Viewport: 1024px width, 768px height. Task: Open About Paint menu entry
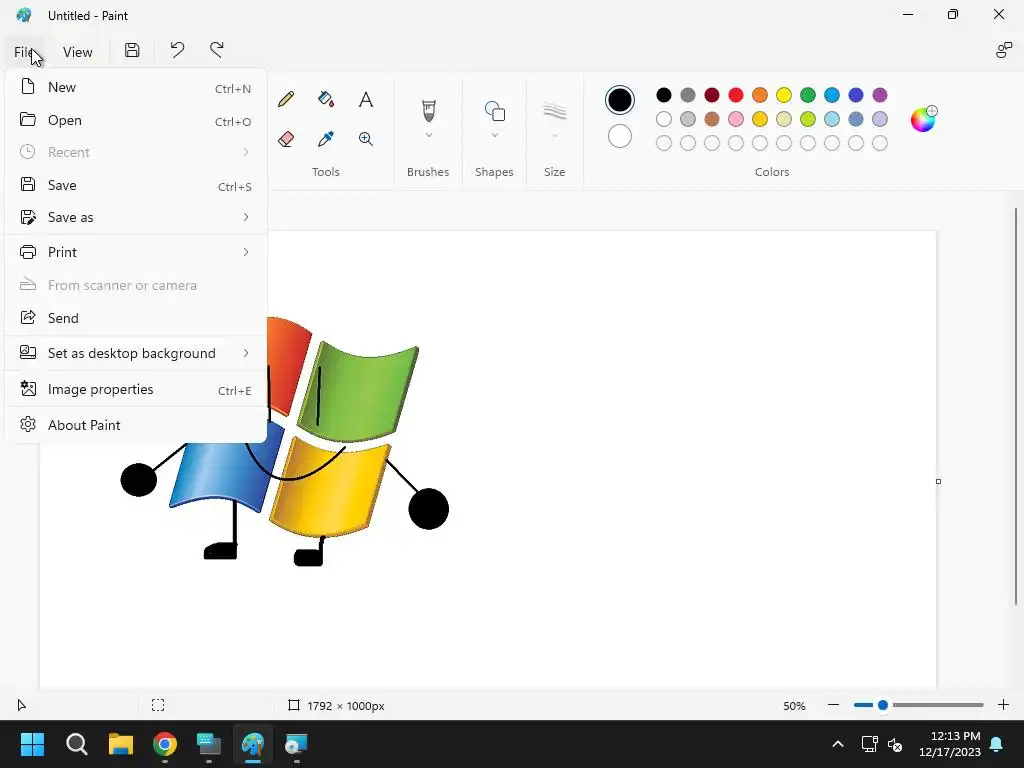[x=136, y=425]
